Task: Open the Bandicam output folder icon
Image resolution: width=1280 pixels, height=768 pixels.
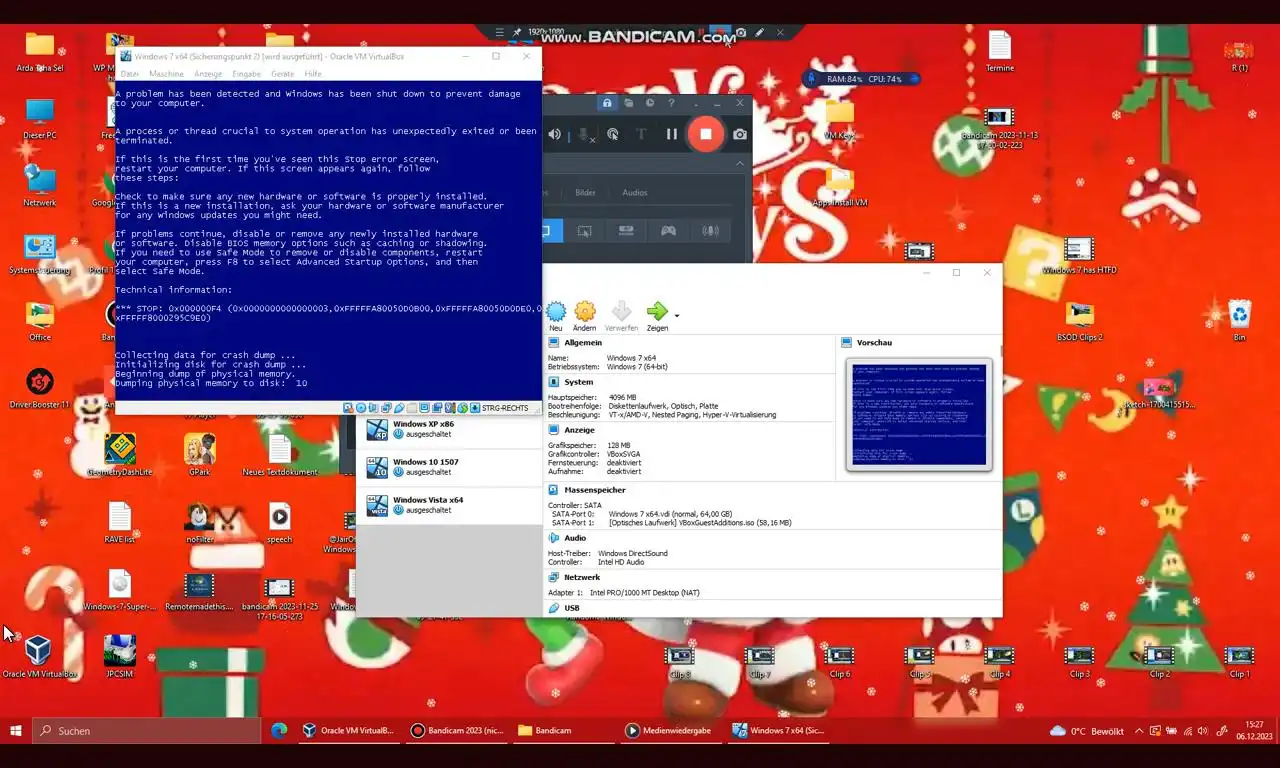Action: pos(628,103)
